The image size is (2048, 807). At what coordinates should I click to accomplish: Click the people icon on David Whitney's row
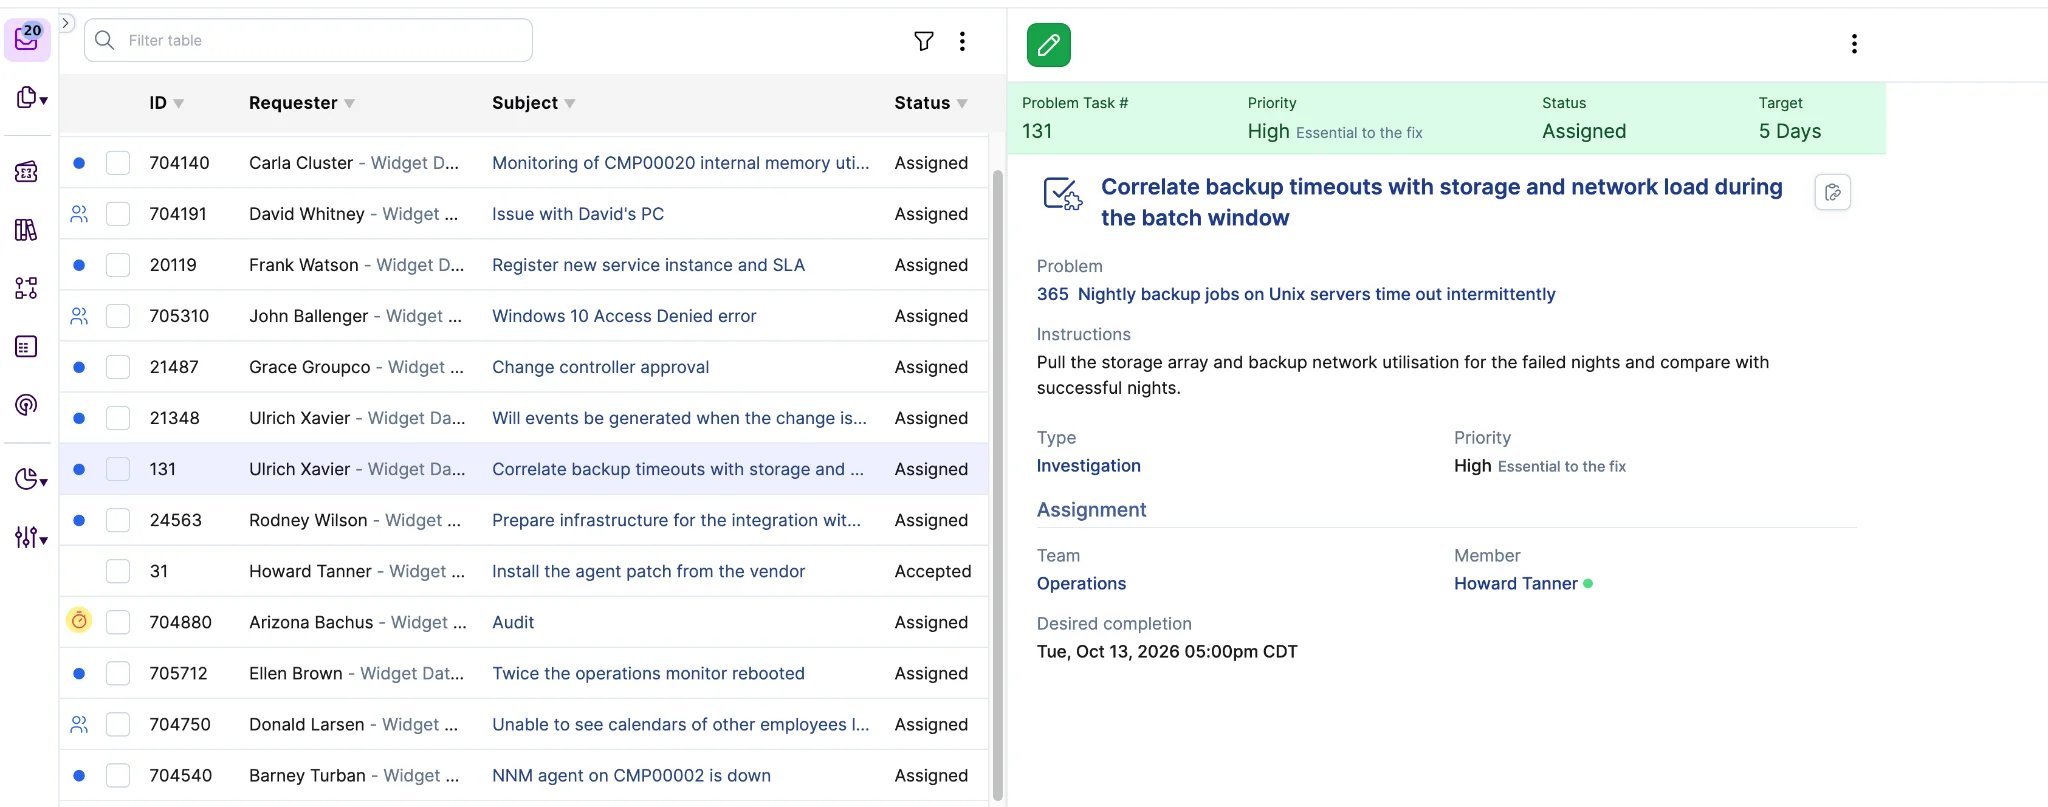79,214
